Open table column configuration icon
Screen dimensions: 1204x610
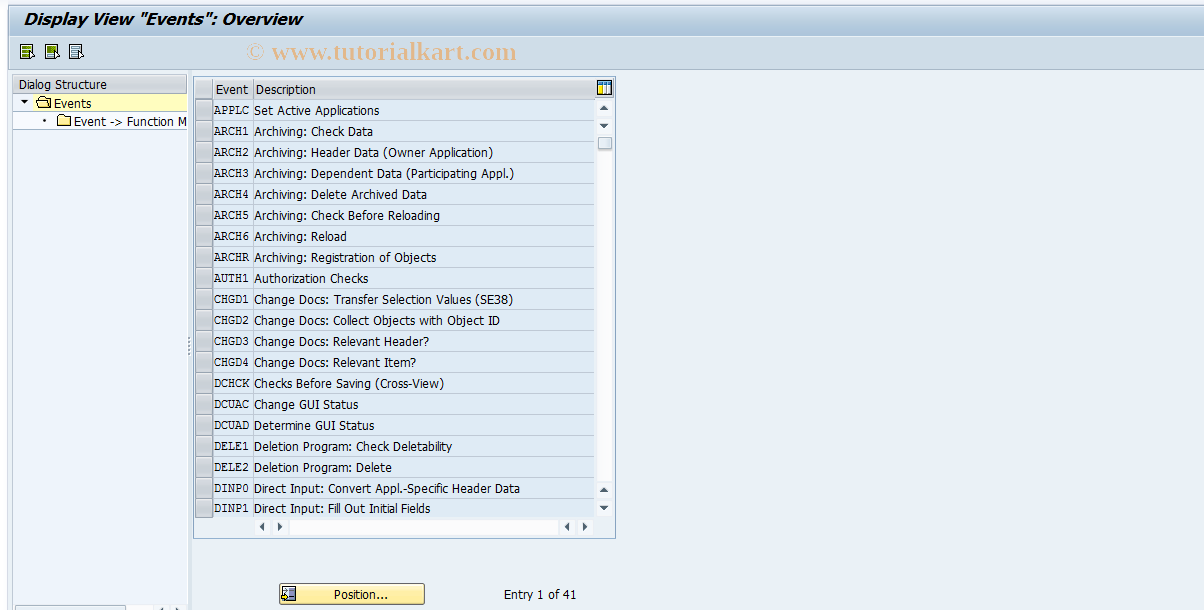click(604, 88)
